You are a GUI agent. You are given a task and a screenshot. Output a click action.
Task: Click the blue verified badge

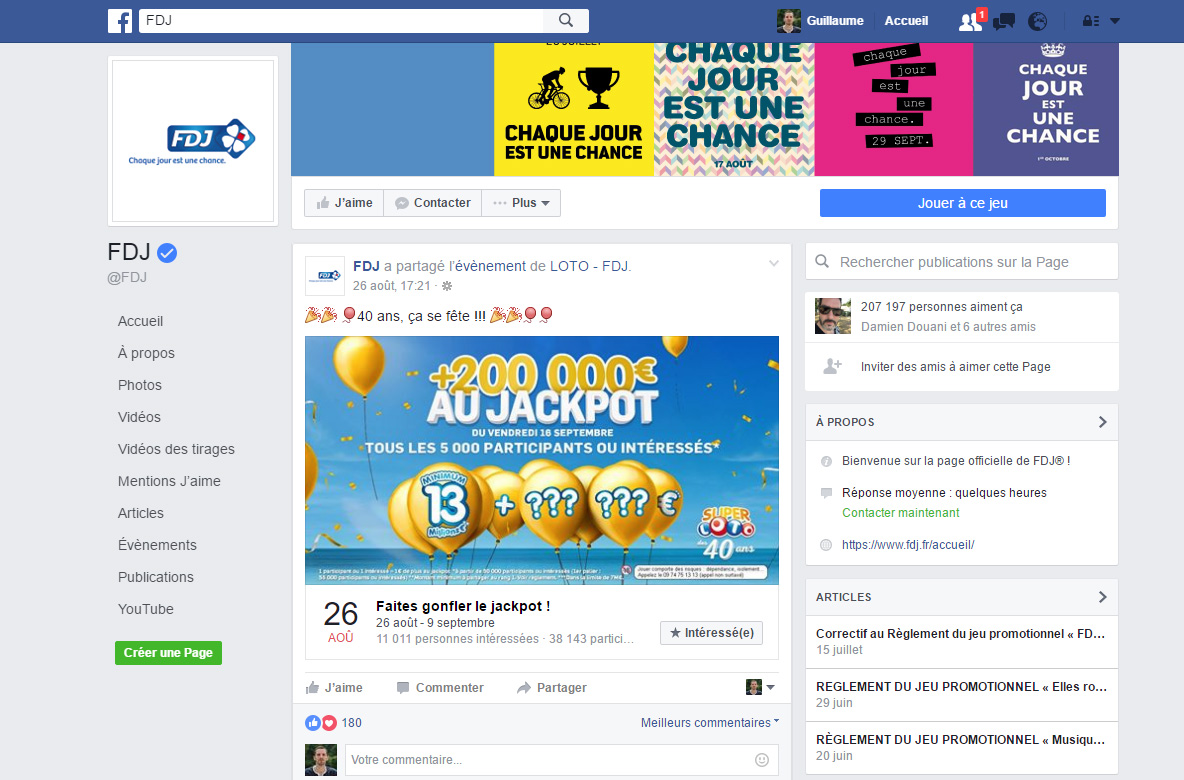coord(167,253)
